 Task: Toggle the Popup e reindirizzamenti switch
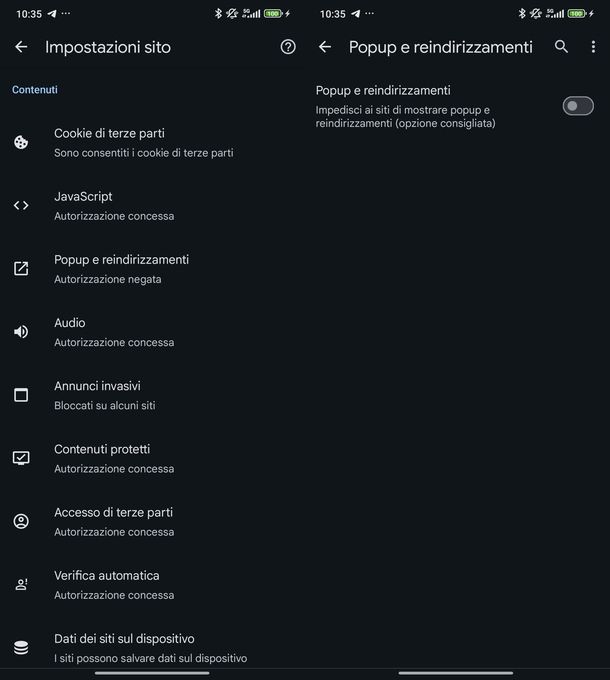pos(578,106)
